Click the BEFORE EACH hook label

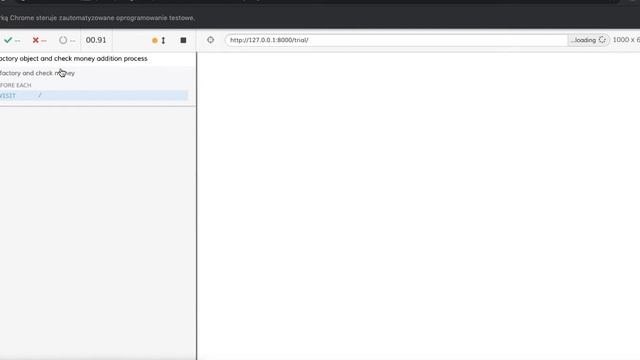[16, 85]
